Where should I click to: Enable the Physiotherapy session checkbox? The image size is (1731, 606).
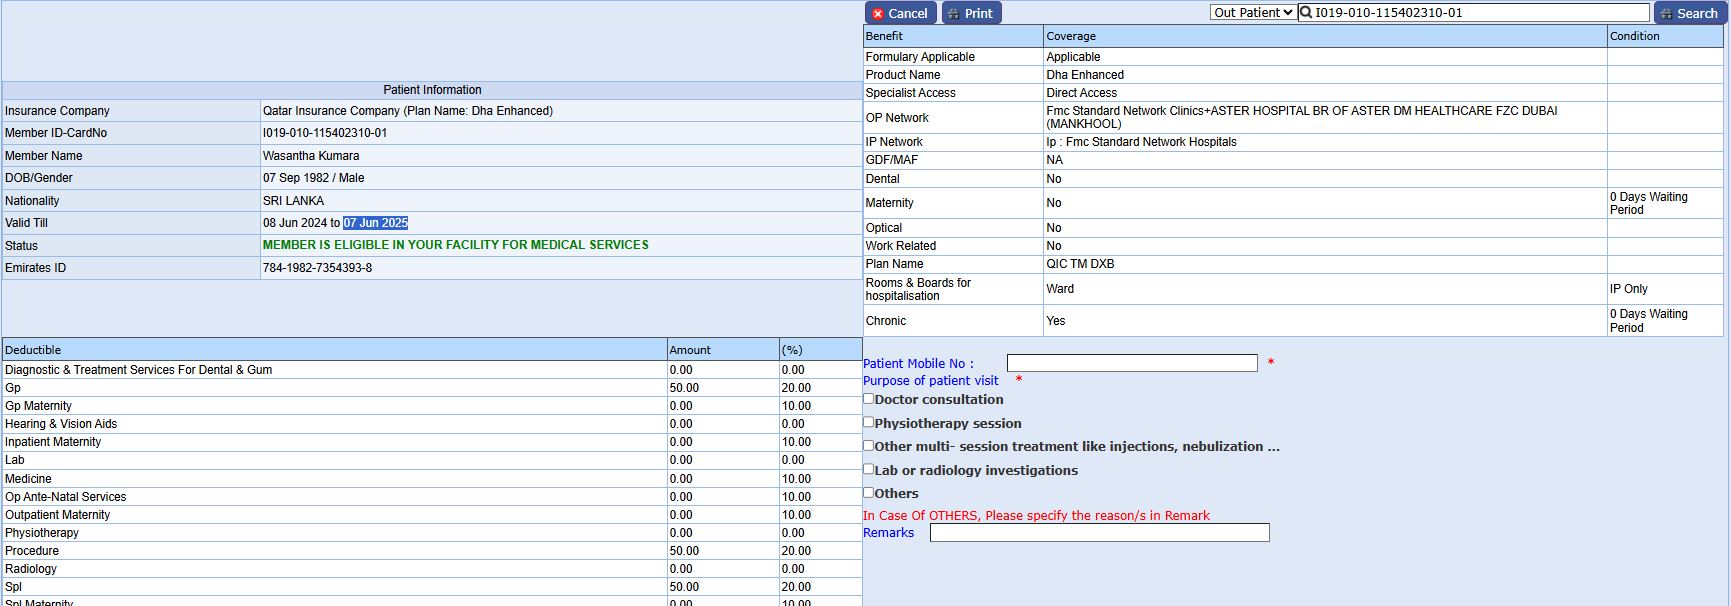[869, 423]
